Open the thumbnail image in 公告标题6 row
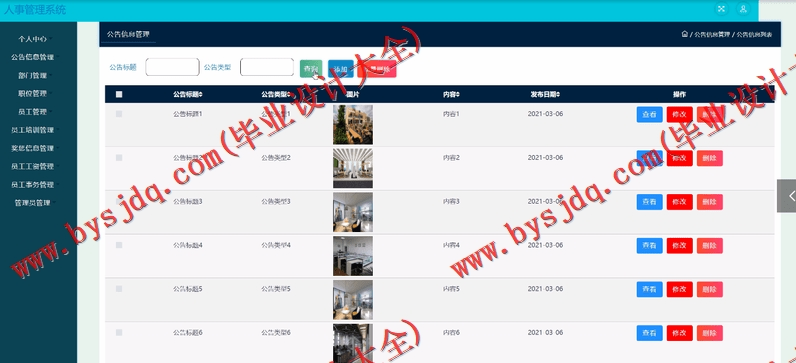This screenshot has width=796, height=363. click(353, 343)
